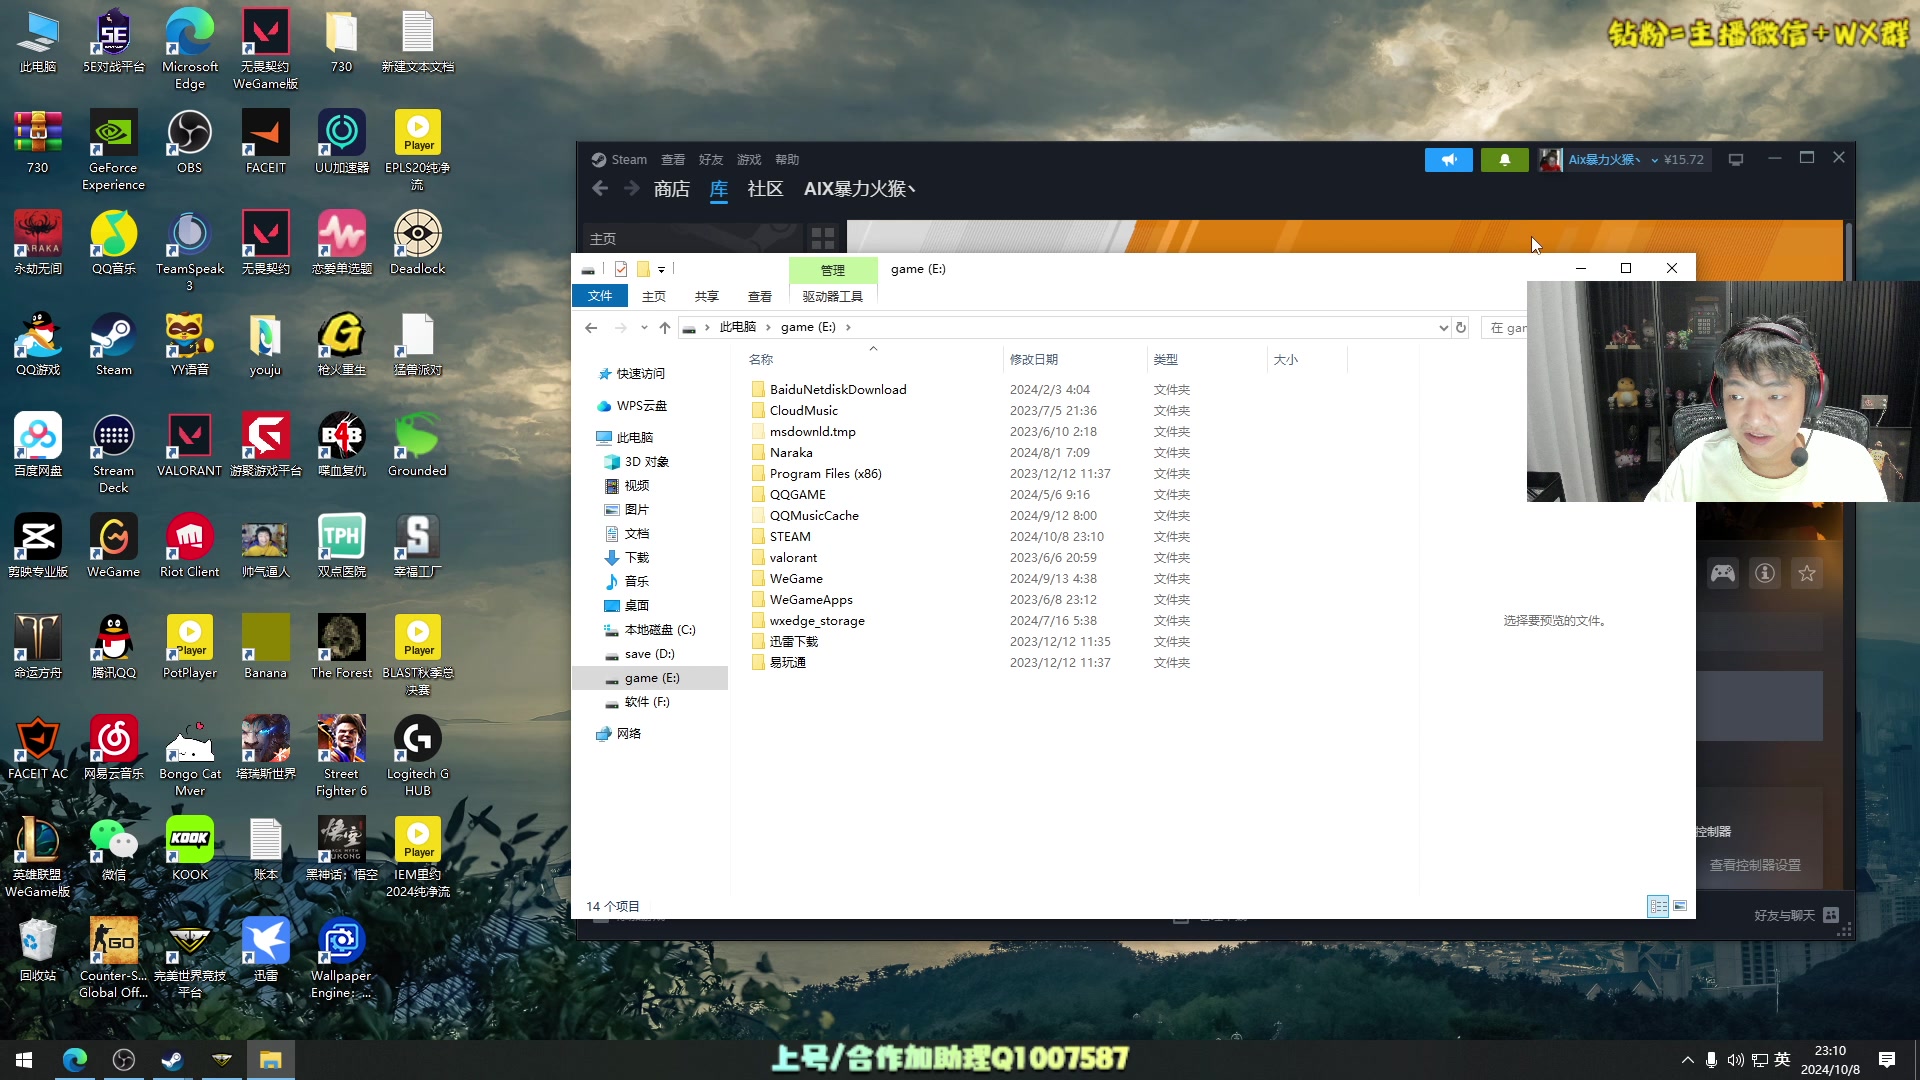Open the 驱动器工具 ribbon tab
The height and width of the screenshot is (1080, 1920).
(x=832, y=296)
